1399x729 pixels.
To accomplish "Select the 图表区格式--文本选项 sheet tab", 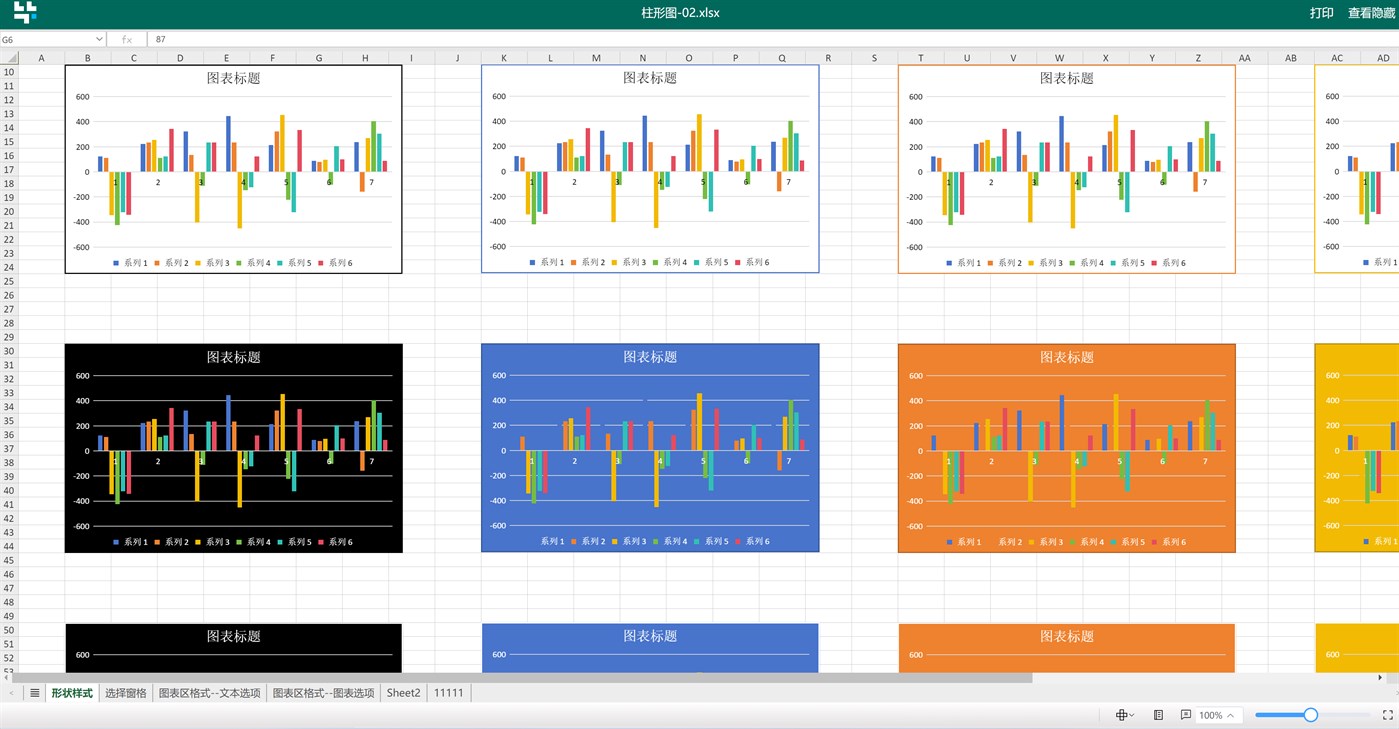I will (210, 692).
